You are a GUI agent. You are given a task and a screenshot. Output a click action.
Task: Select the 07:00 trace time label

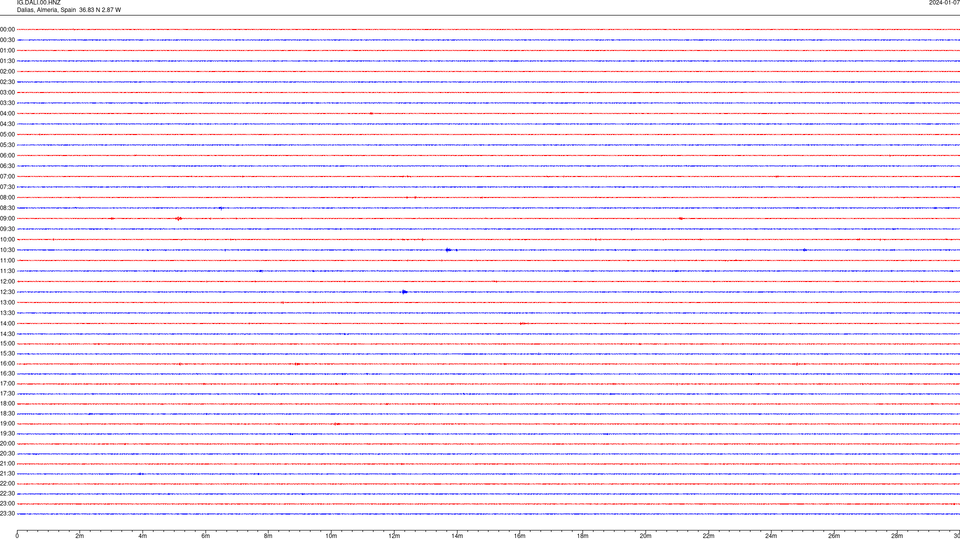(x=7, y=176)
